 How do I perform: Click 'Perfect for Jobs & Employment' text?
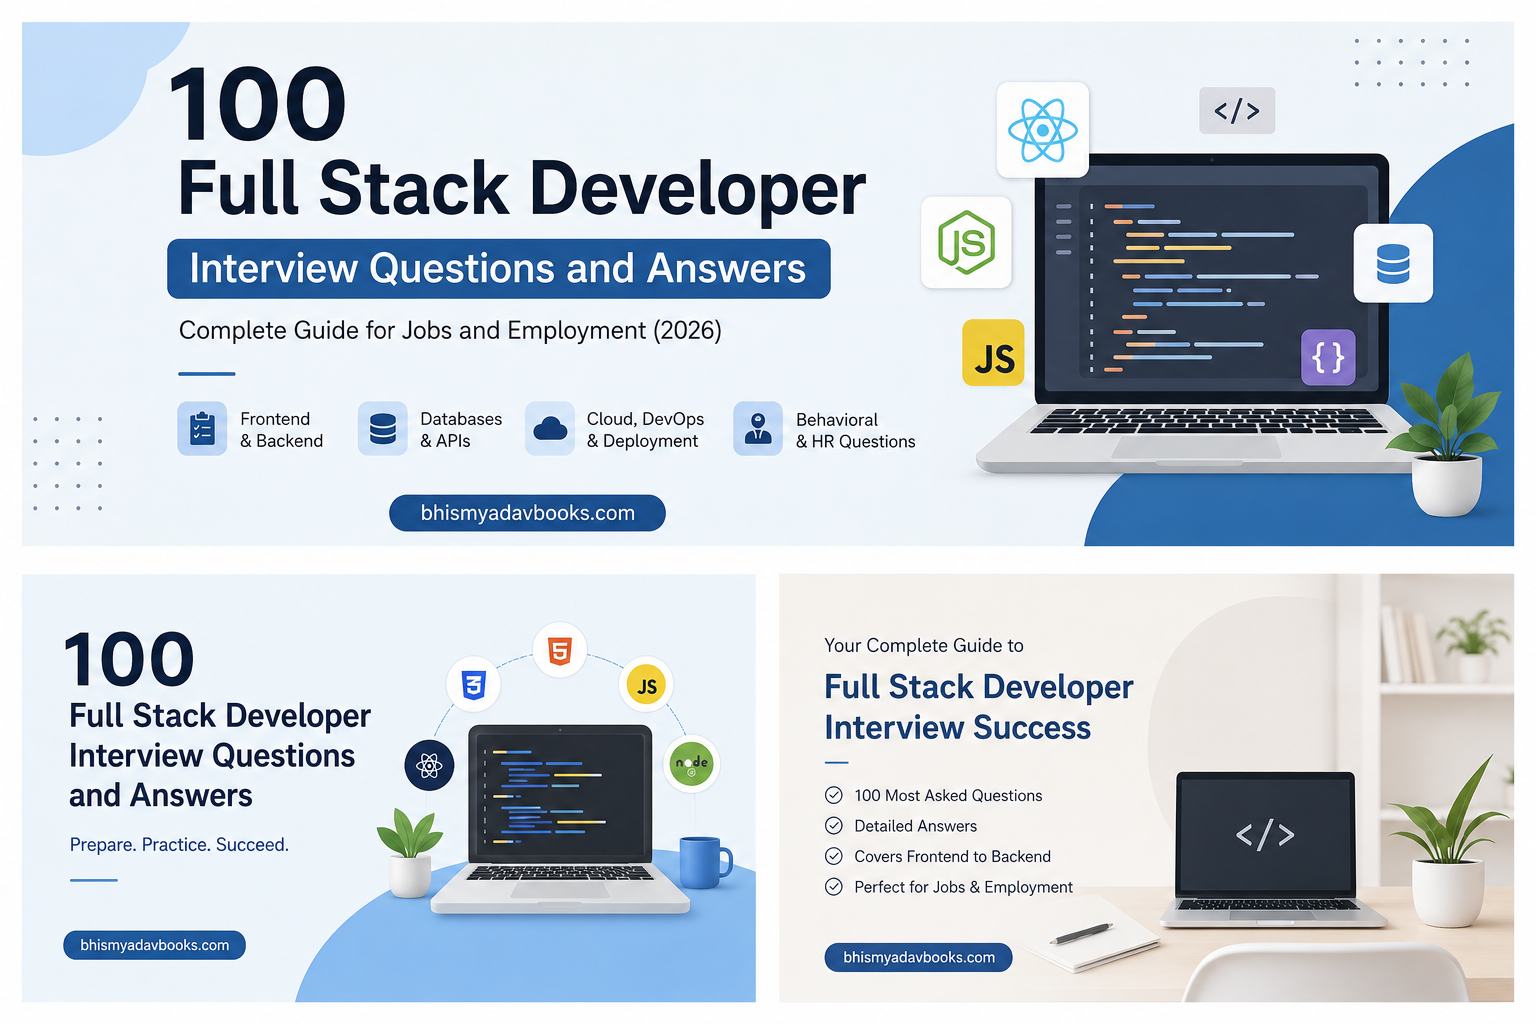pyautogui.click(x=963, y=887)
